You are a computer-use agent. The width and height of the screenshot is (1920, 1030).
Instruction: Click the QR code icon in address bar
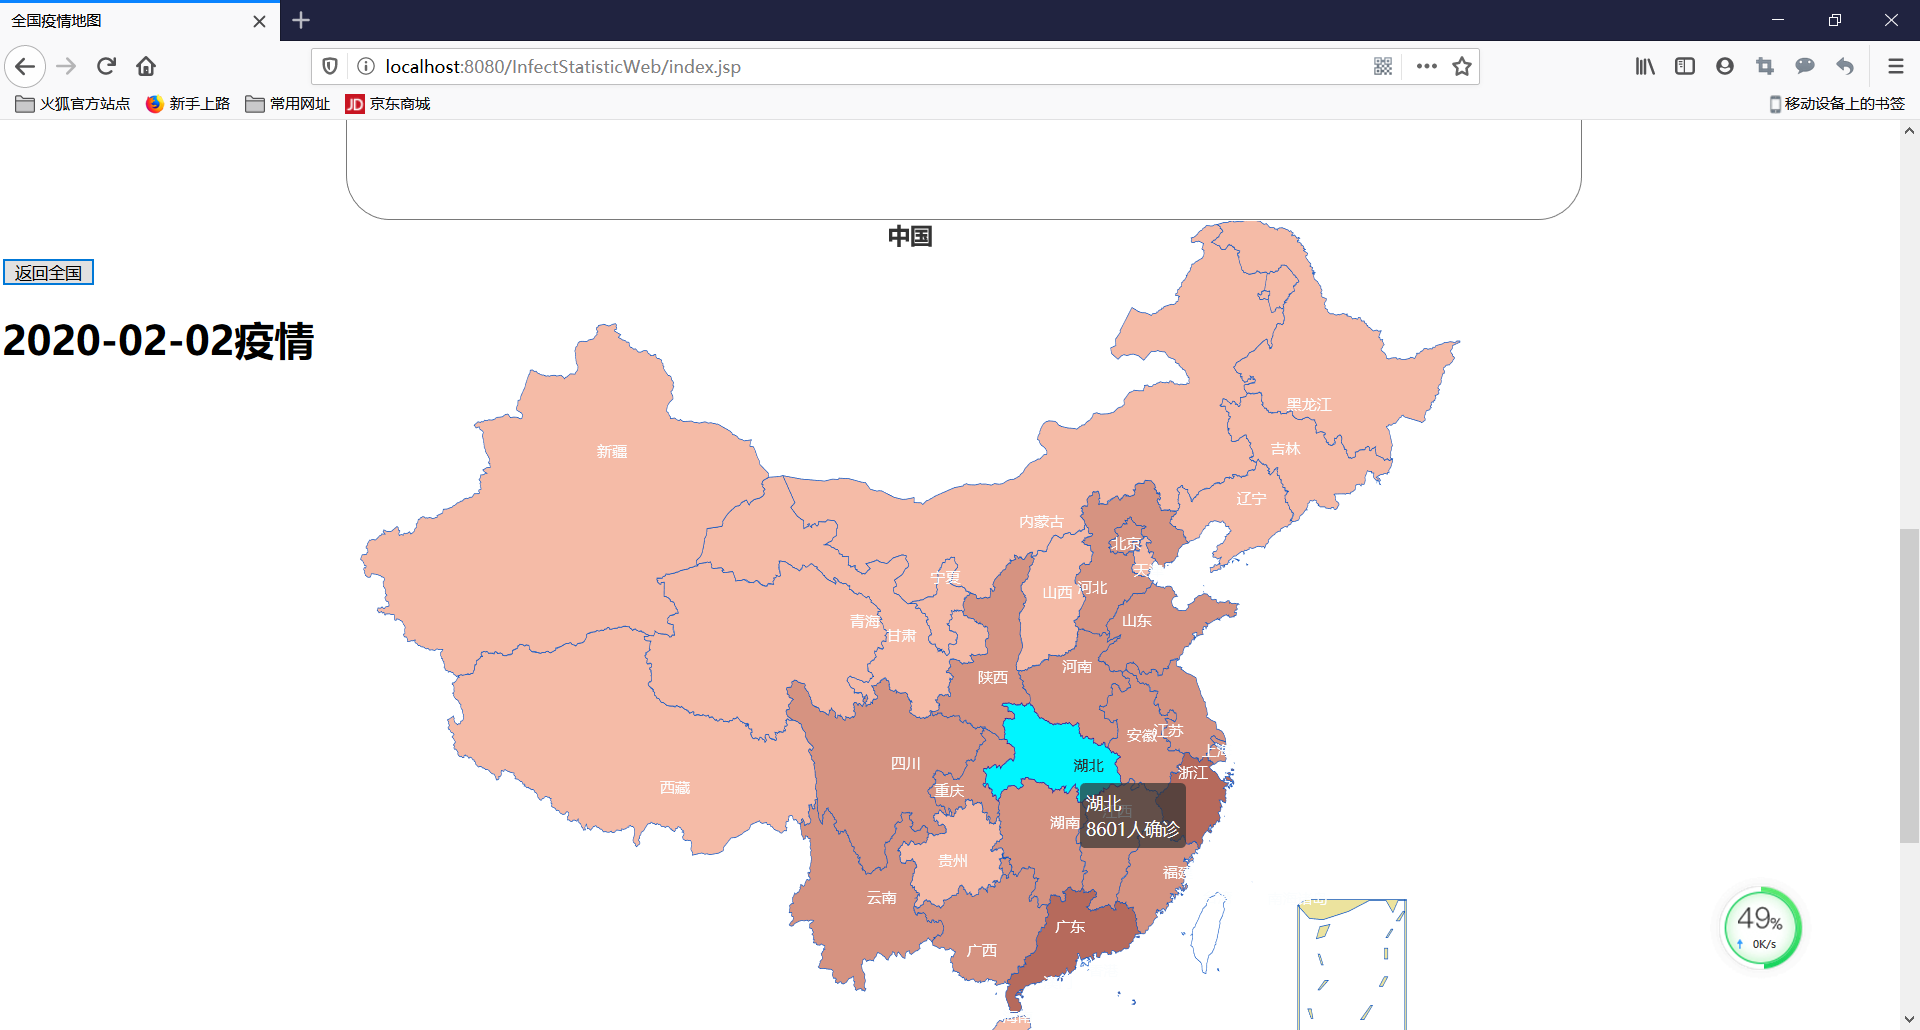coord(1383,66)
